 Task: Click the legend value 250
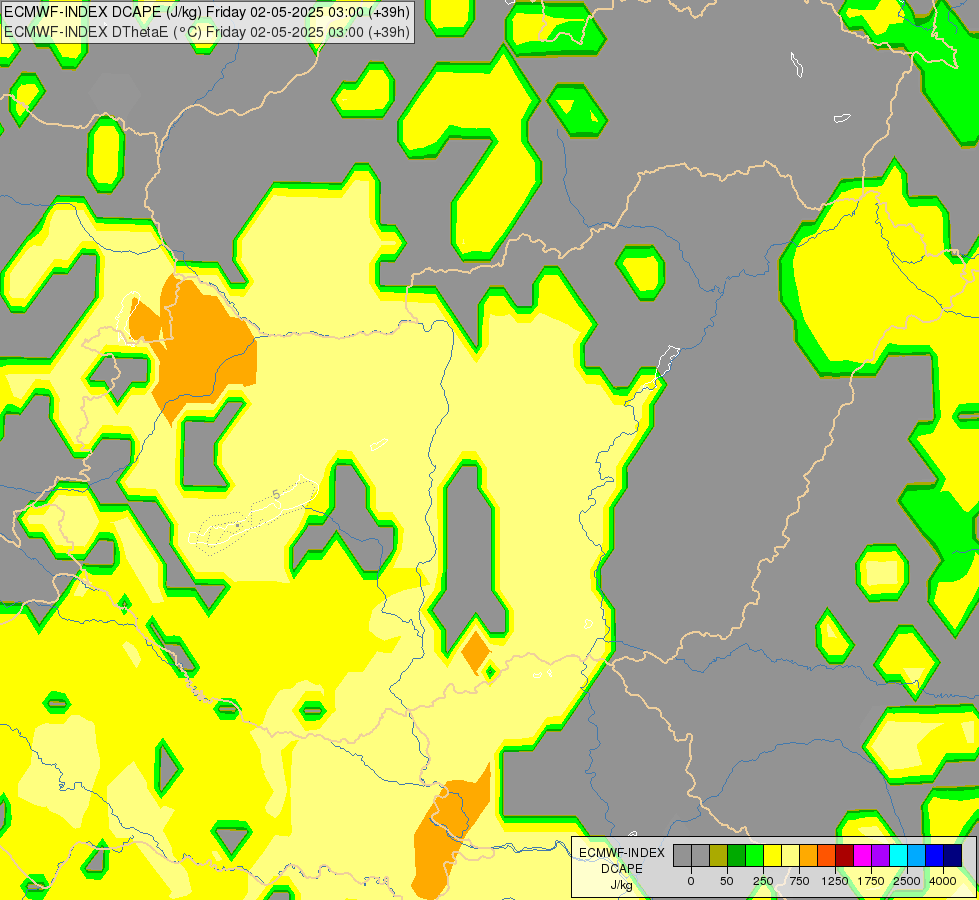tap(763, 881)
